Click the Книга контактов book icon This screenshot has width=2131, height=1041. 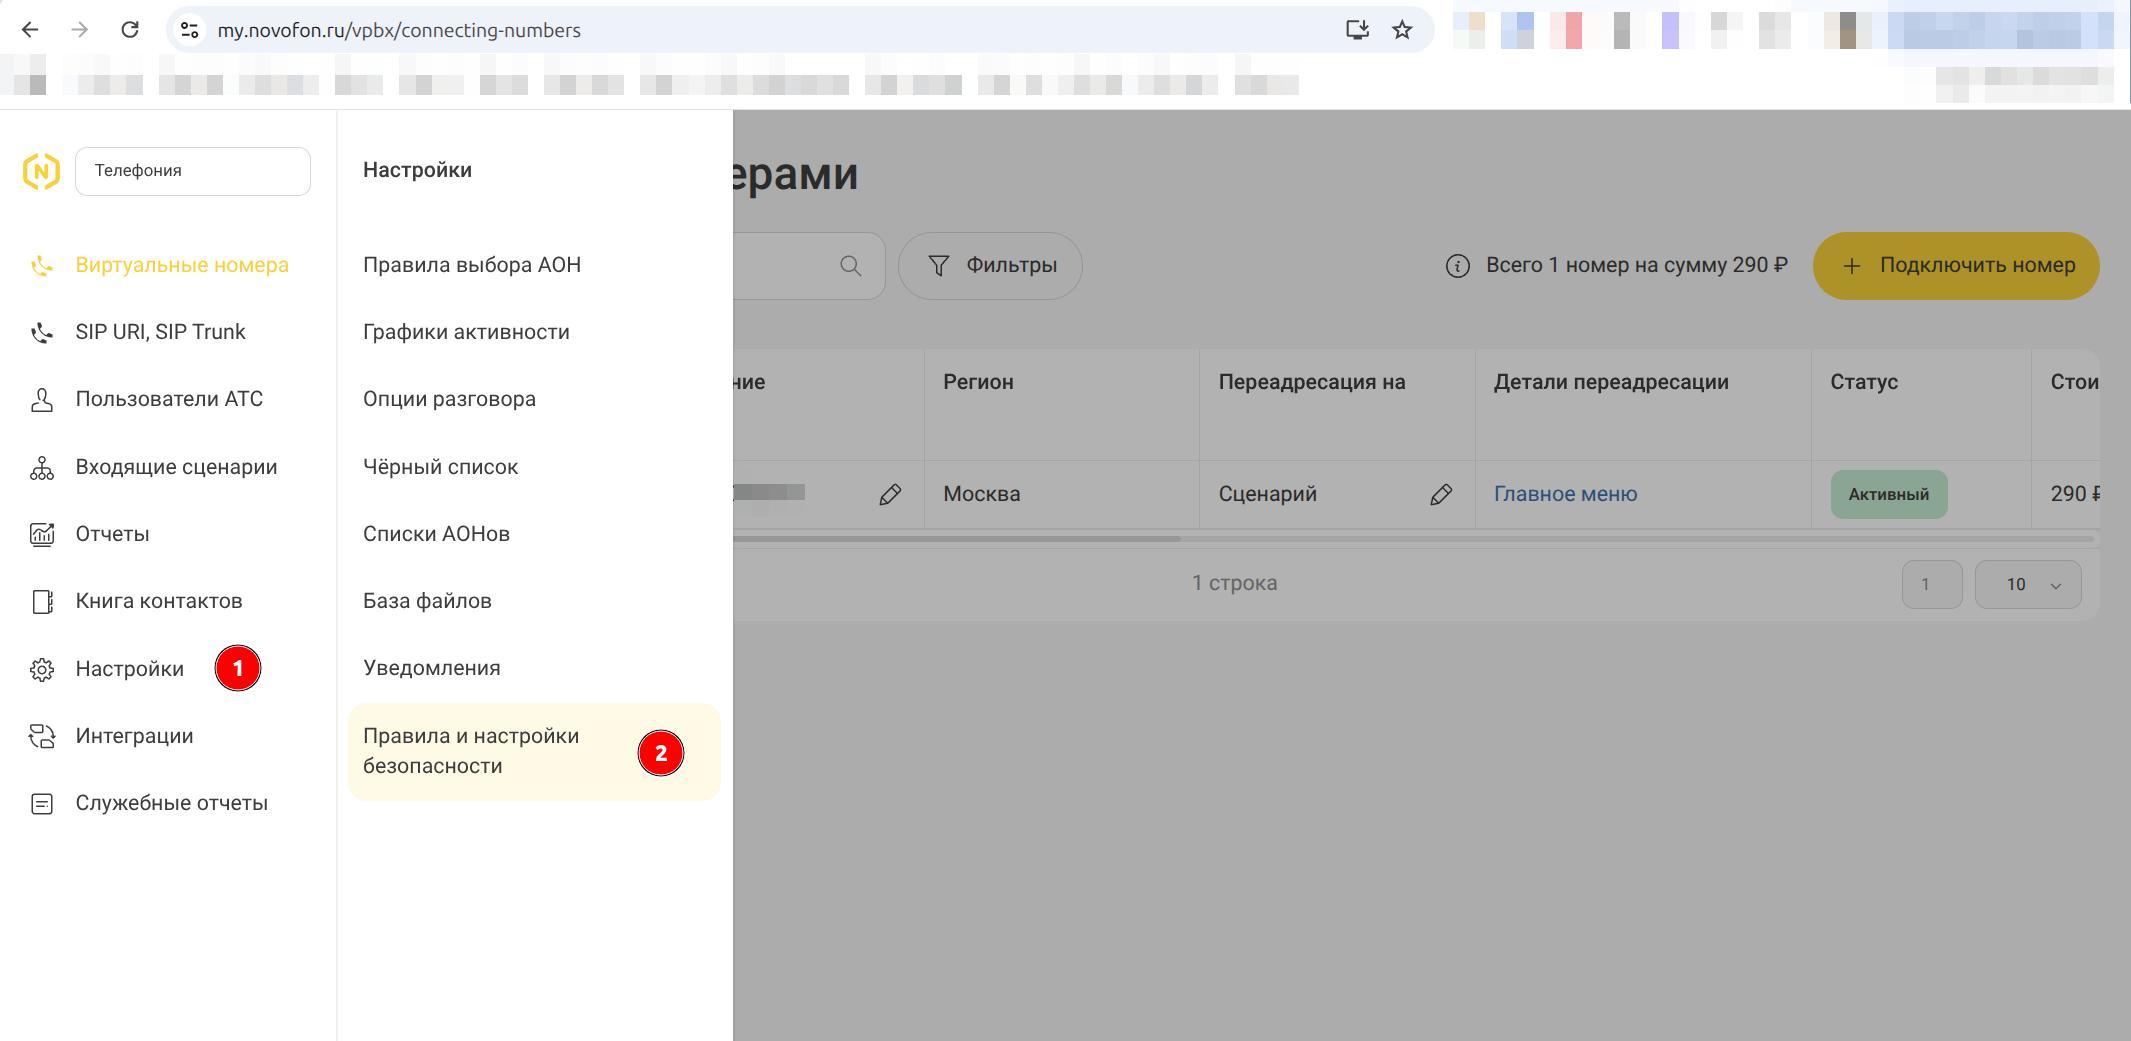42,601
